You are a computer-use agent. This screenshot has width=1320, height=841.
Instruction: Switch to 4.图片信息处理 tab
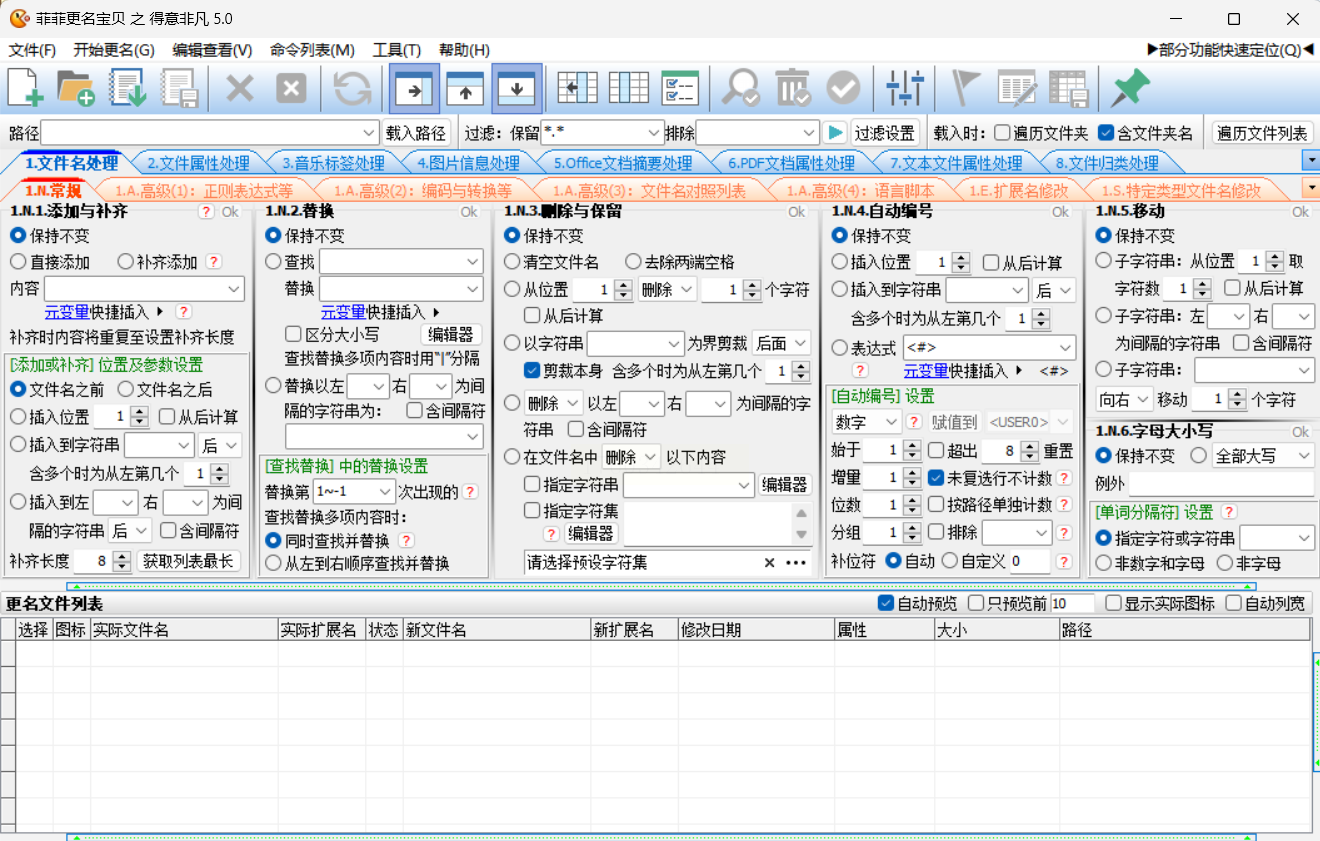(467, 163)
